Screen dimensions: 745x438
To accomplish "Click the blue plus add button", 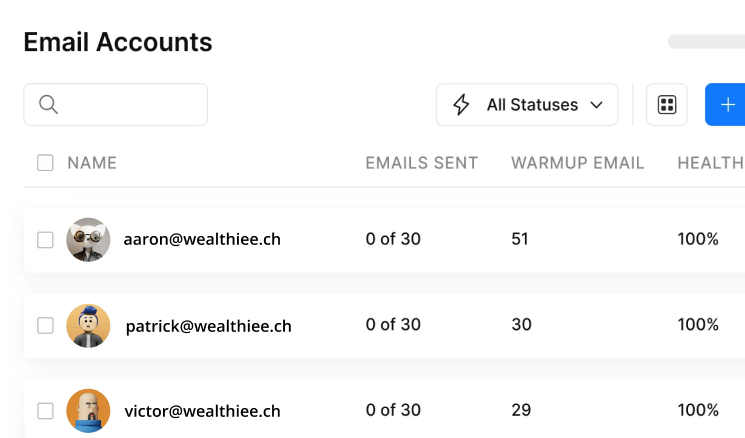I will (727, 105).
